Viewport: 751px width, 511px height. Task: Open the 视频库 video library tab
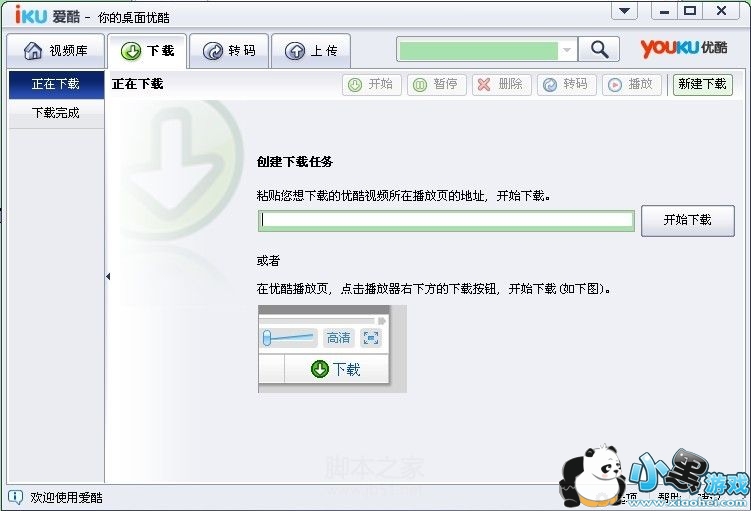56,51
